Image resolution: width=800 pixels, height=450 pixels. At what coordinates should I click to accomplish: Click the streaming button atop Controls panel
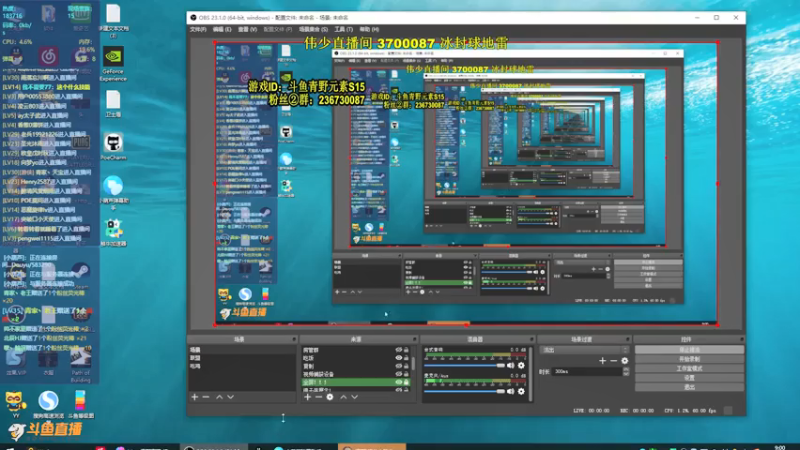(x=689, y=350)
